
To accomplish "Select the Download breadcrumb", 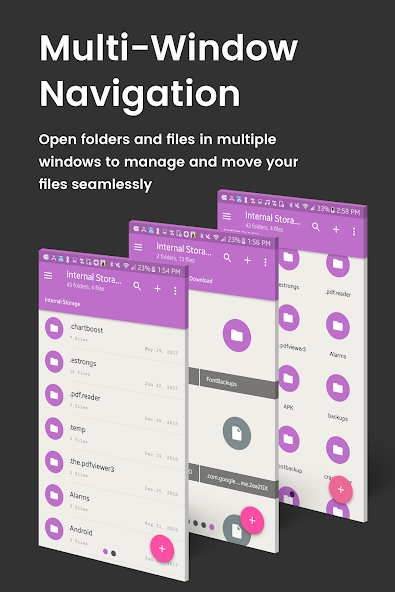I will click(x=201, y=280).
